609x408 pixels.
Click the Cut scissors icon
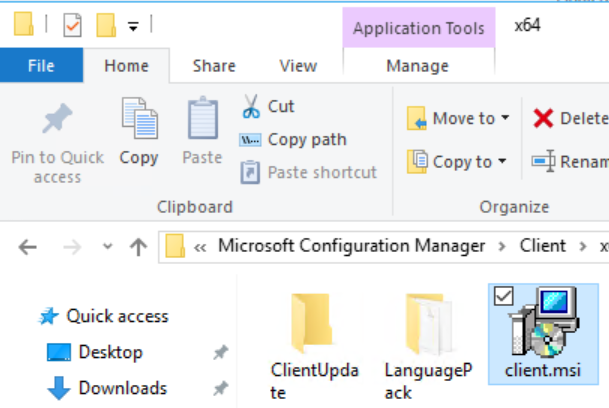(251, 106)
